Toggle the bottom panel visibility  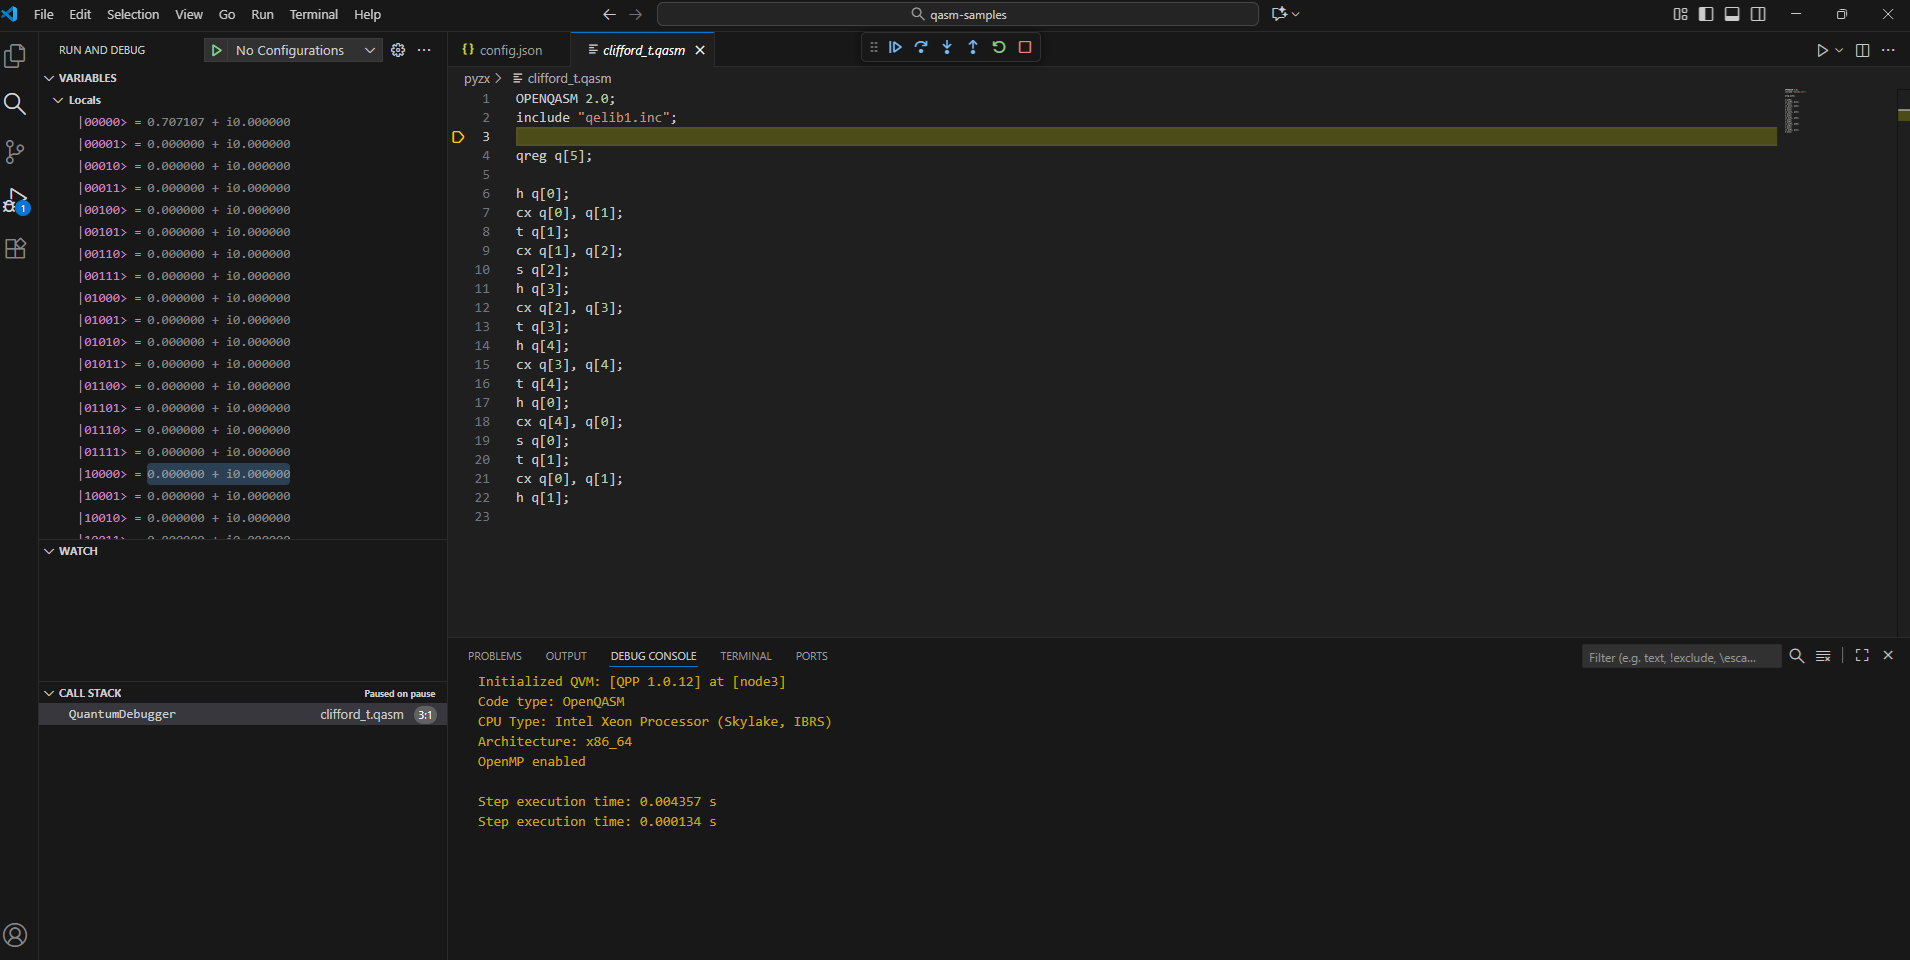(x=1732, y=14)
